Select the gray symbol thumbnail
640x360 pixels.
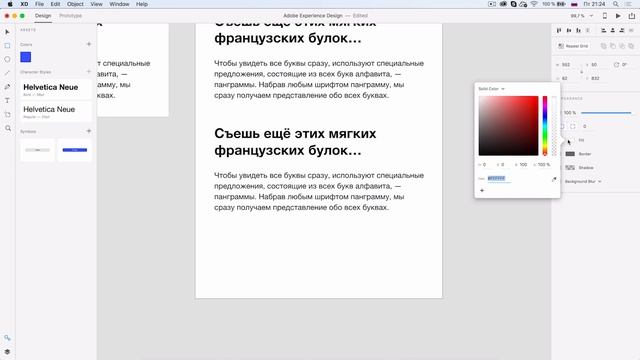click(x=37, y=150)
